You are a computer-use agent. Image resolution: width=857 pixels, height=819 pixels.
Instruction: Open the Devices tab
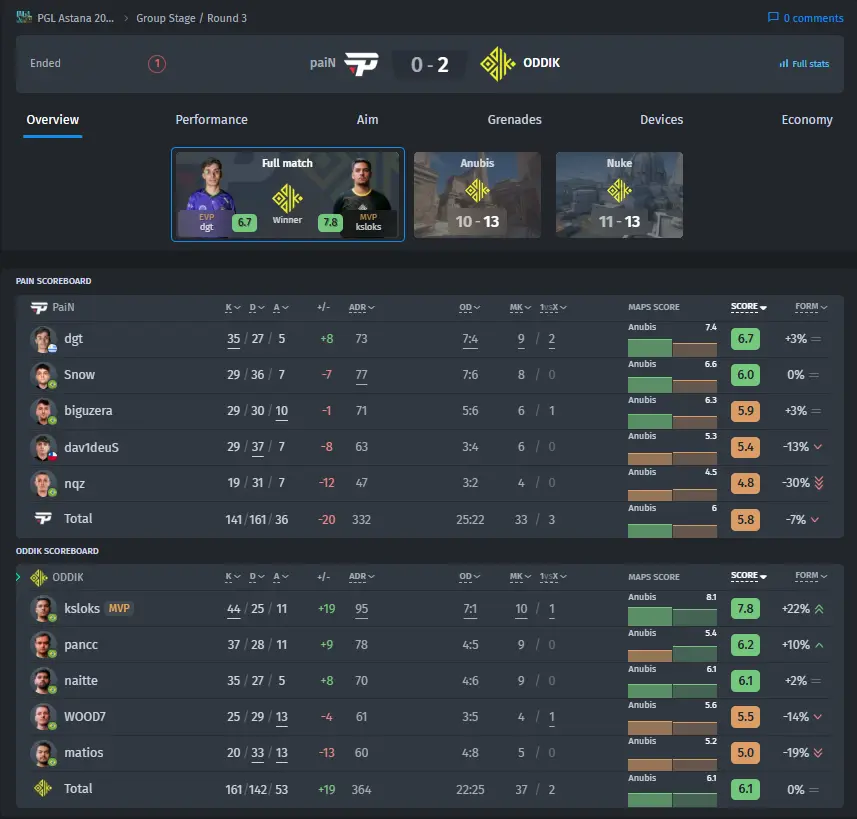[x=661, y=120]
